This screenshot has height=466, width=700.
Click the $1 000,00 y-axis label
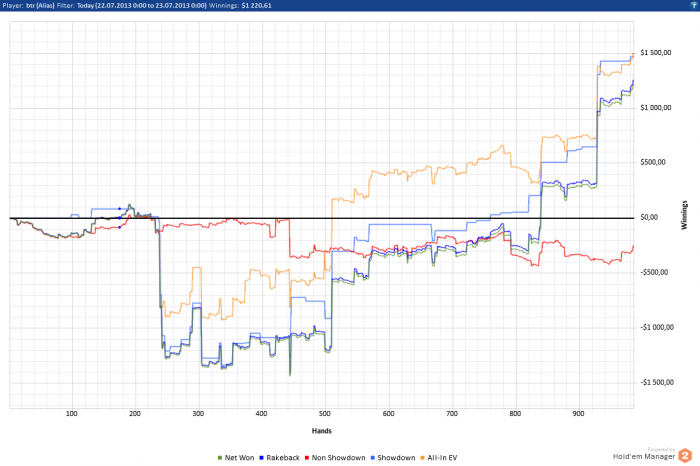[655, 108]
